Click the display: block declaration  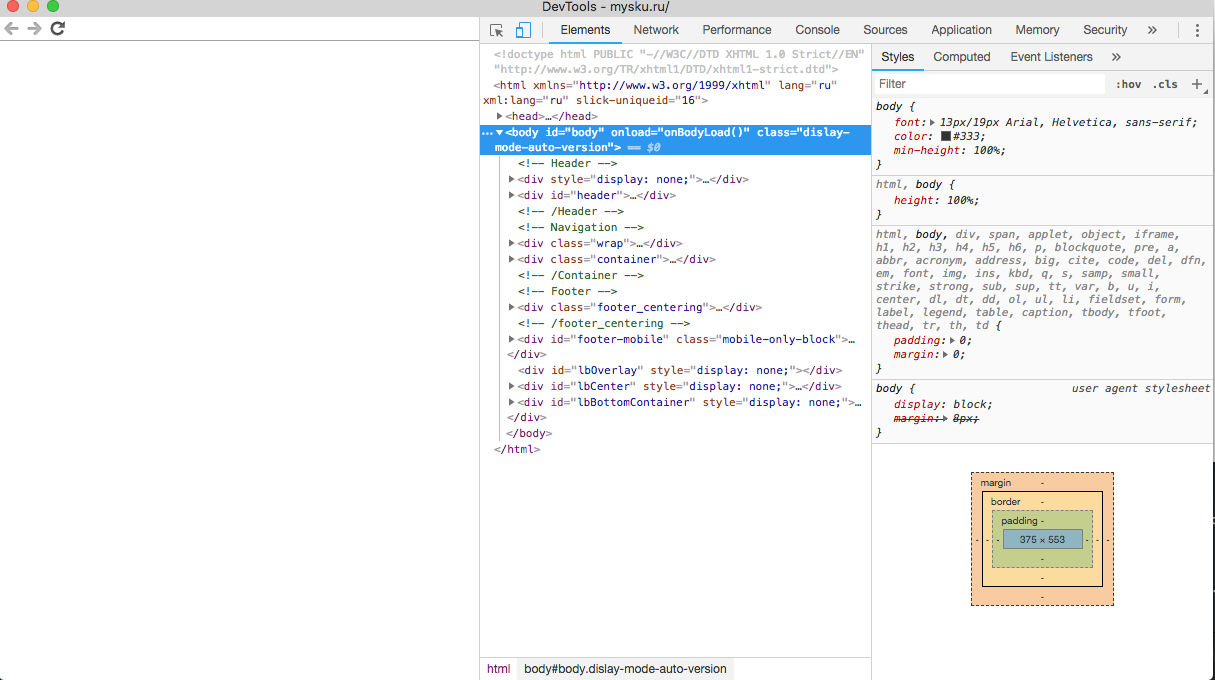(x=943, y=404)
